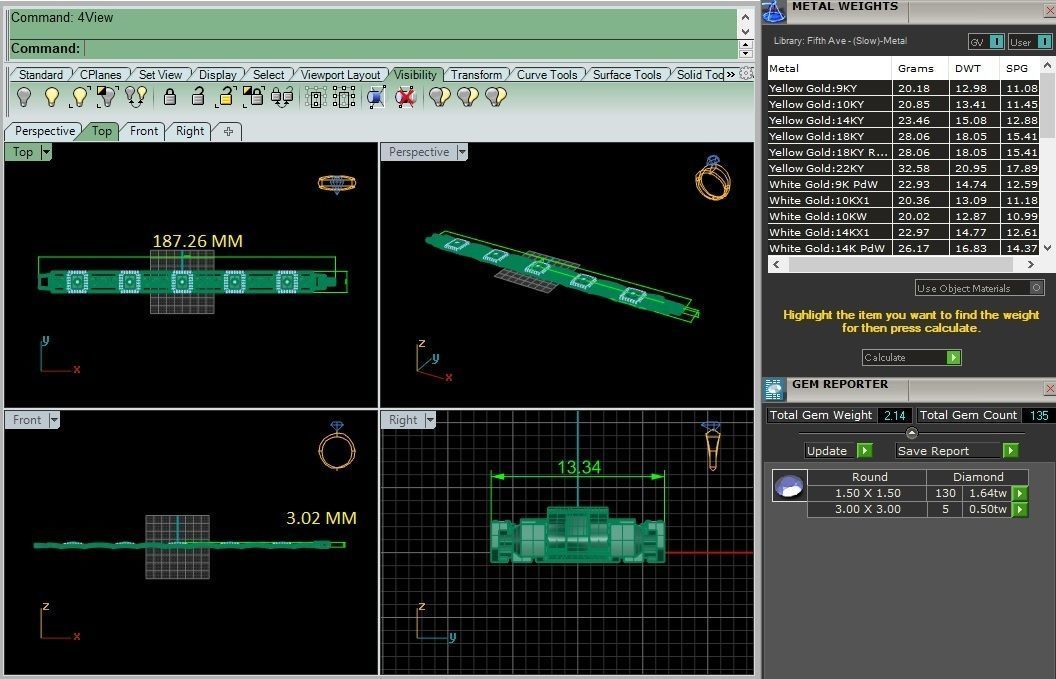
Task: Open the Set View toolbar tab
Action: [160, 75]
